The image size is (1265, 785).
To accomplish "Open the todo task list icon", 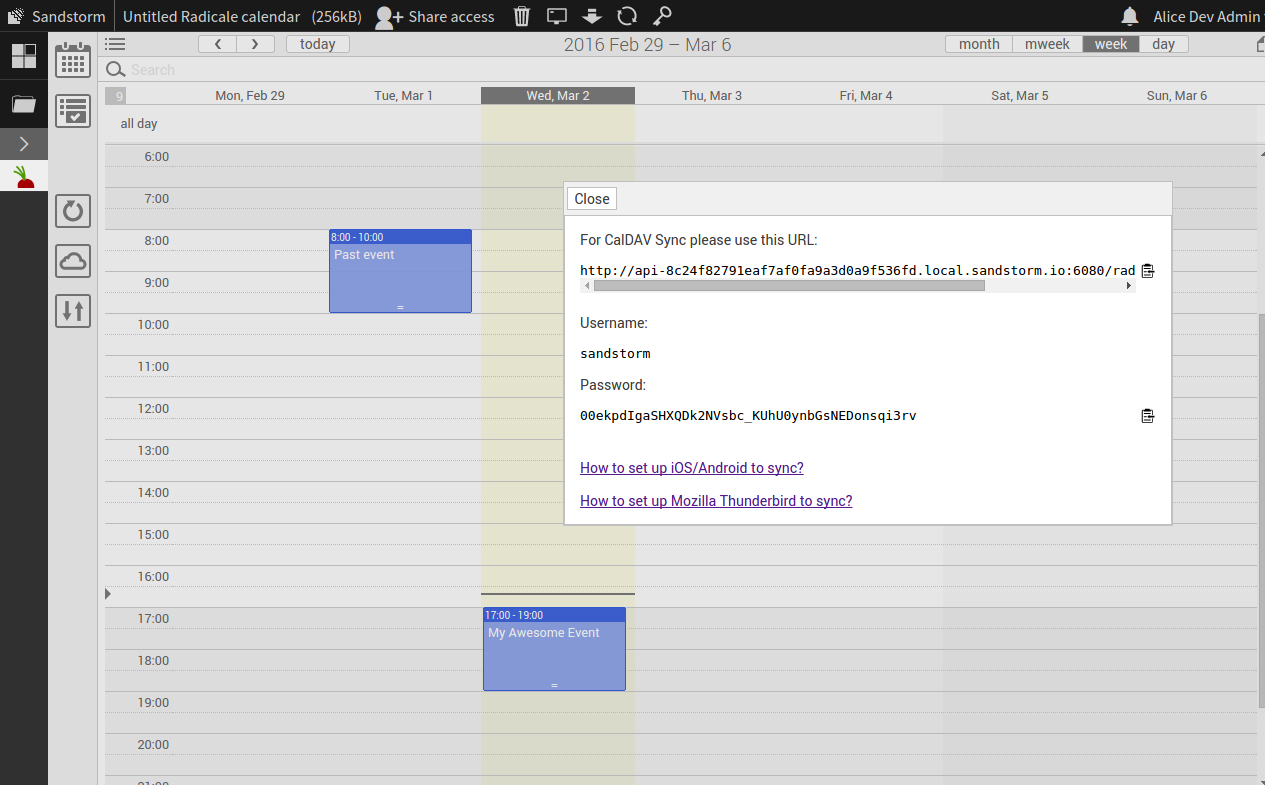I will tap(73, 110).
